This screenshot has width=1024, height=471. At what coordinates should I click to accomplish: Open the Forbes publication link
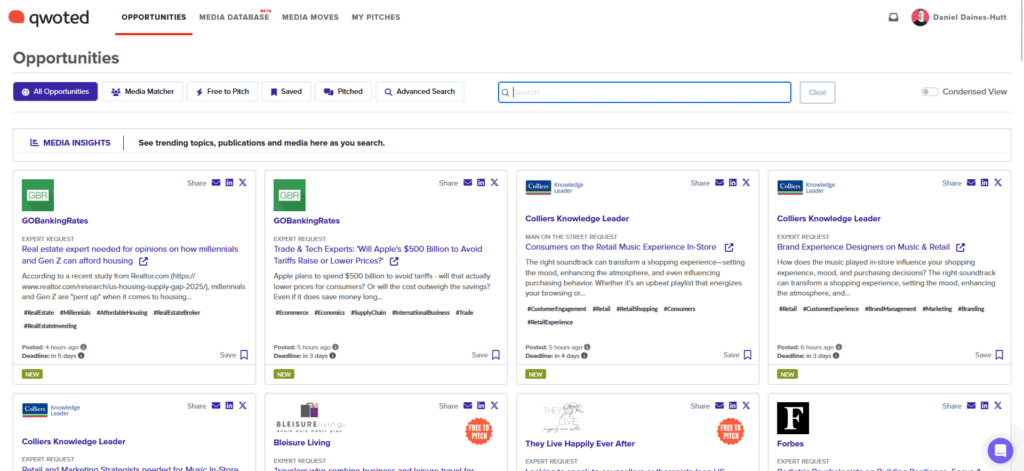[791, 444]
